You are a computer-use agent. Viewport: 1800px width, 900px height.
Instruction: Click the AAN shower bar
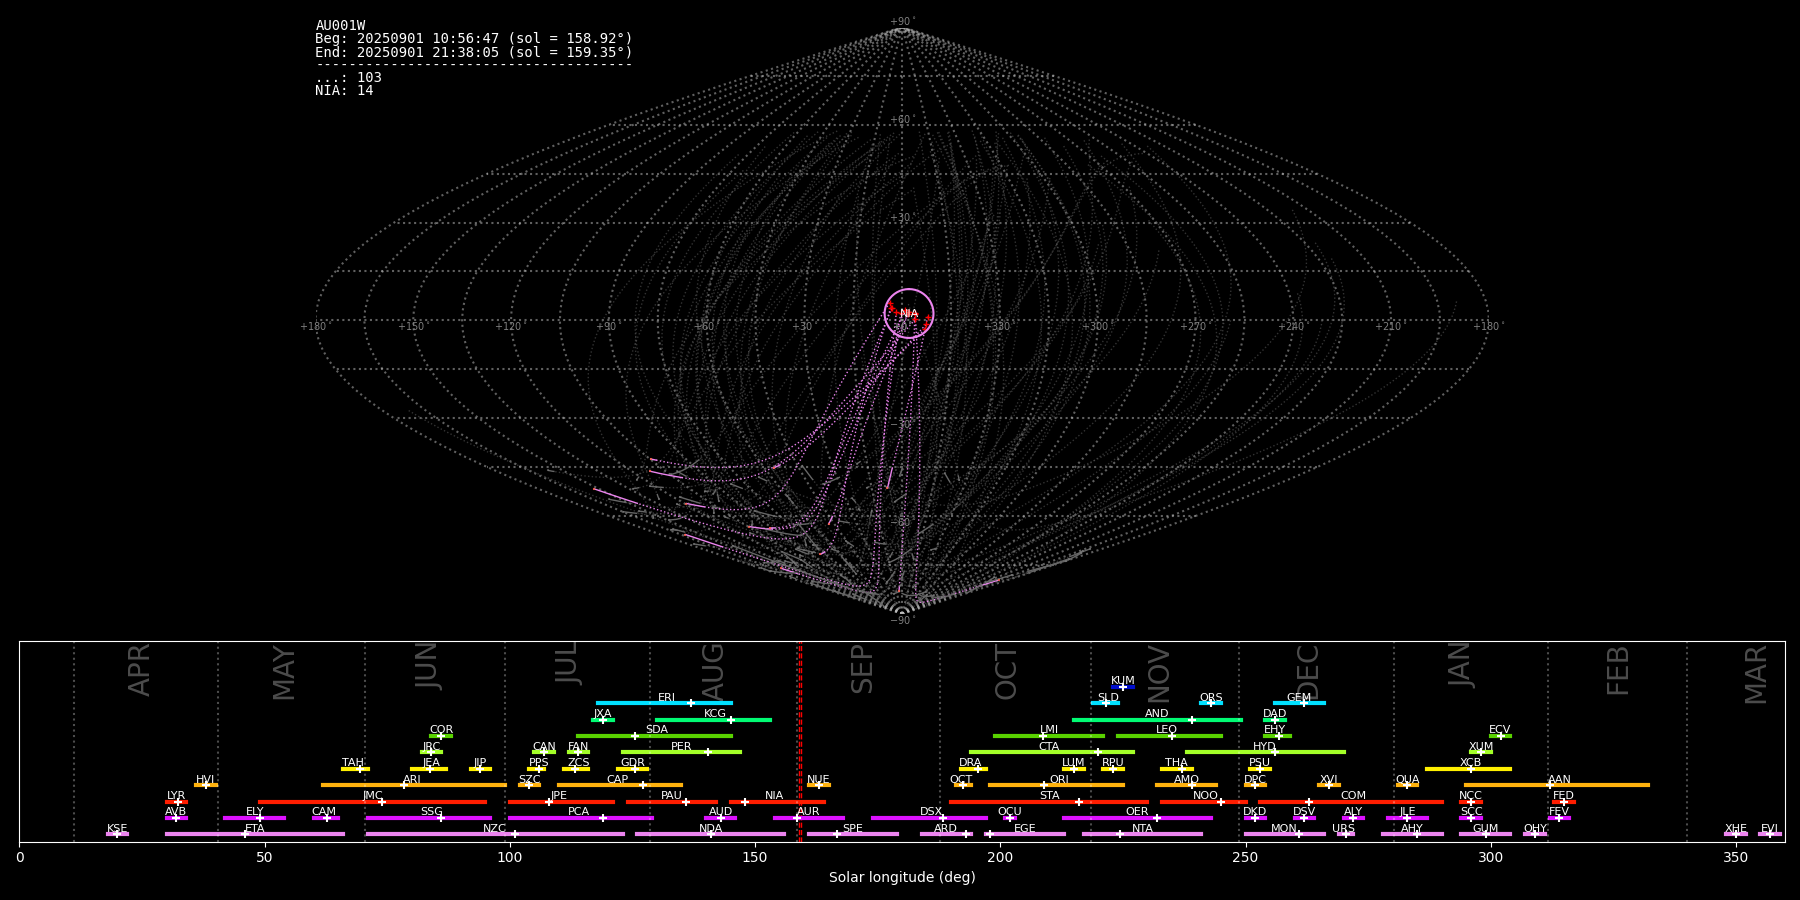coord(1557,785)
